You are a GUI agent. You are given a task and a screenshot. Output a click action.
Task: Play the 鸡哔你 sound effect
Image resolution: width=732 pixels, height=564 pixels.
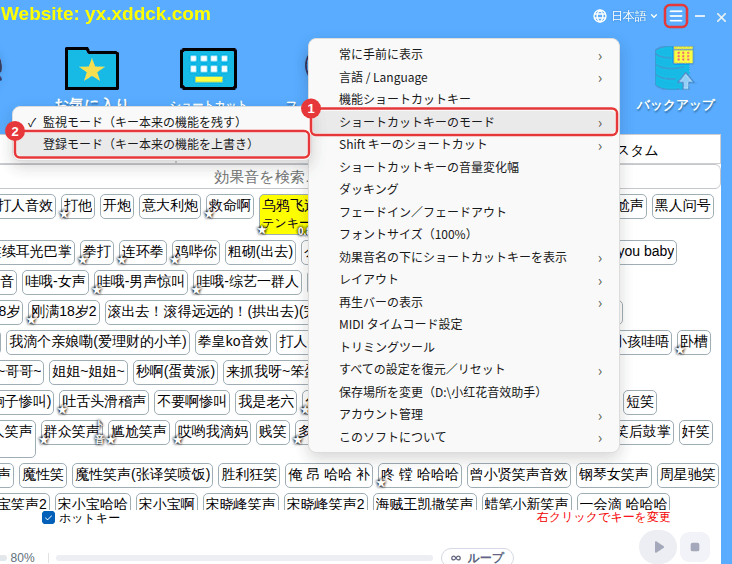(x=196, y=252)
